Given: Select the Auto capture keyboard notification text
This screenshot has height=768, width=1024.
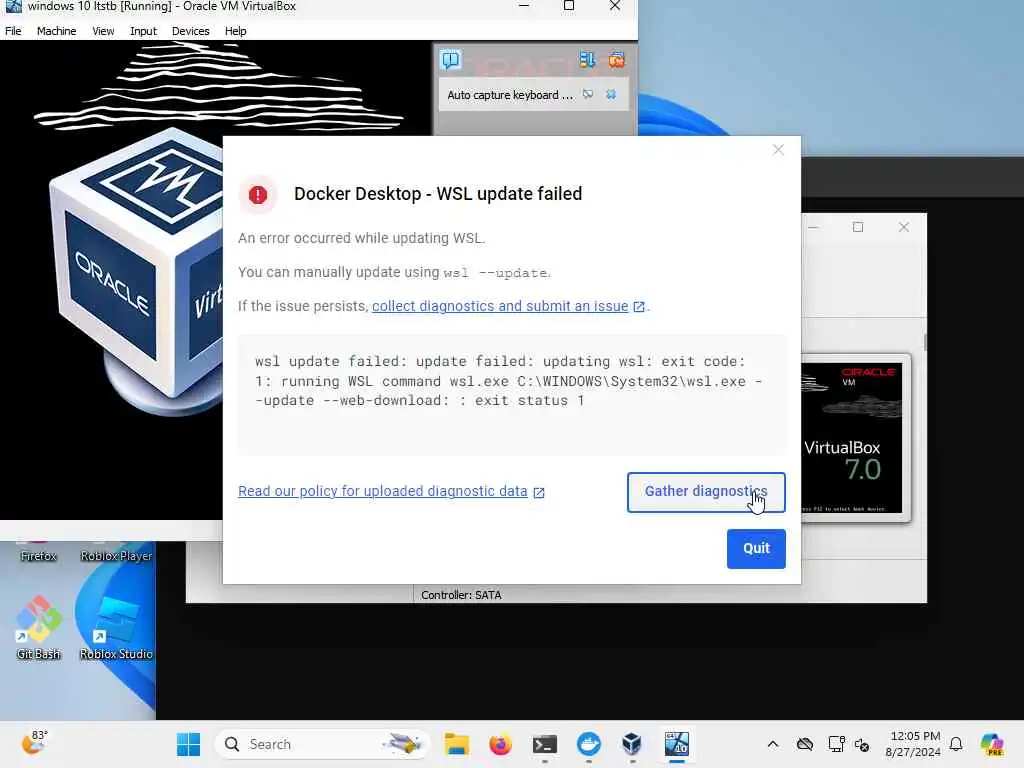Looking at the screenshot, I should click(x=510, y=95).
